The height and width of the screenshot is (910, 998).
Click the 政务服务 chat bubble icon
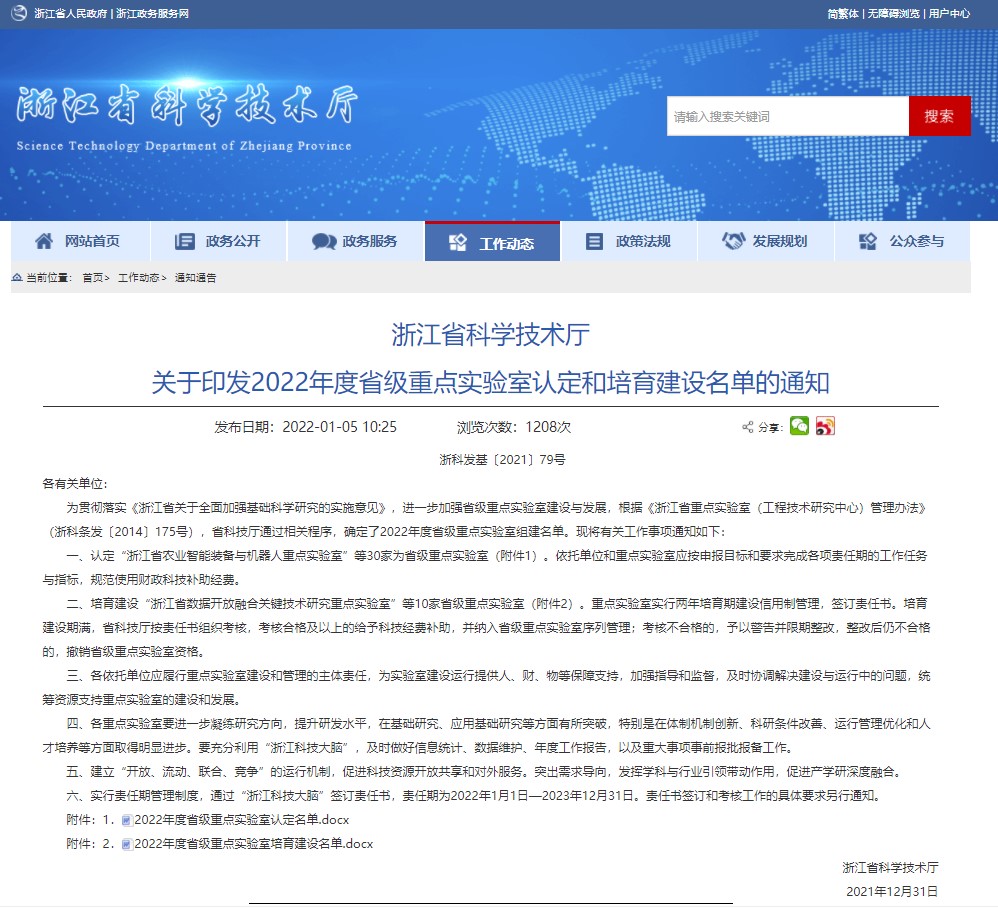324,241
